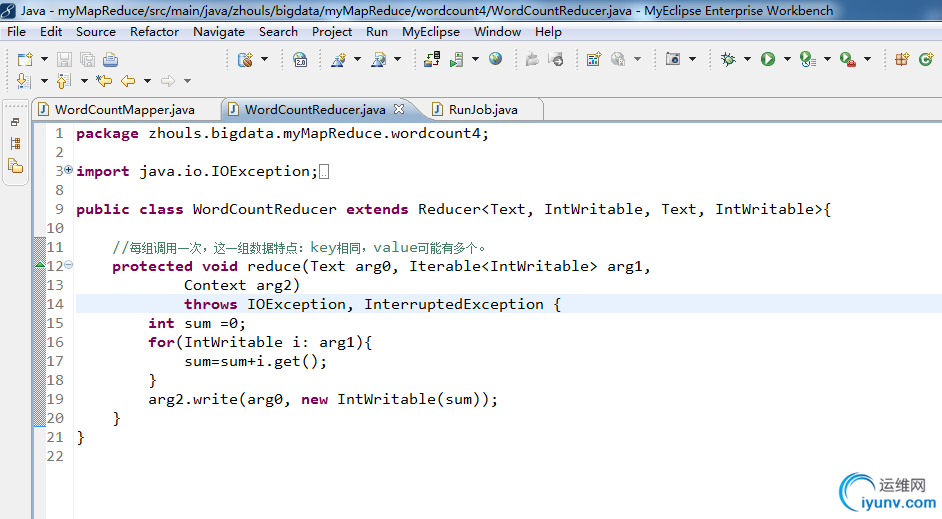Click the first blue cone wizard icon
The height and width of the screenshot is (519, 942).
pyautogui.click(x=339, y=59)
